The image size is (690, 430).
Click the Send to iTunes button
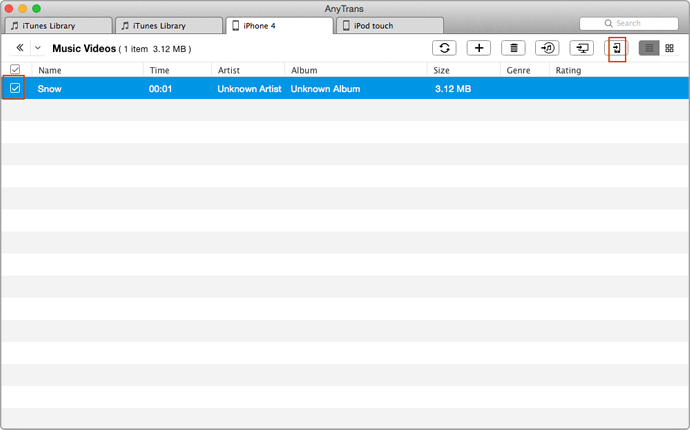click(x=547, y=48)
